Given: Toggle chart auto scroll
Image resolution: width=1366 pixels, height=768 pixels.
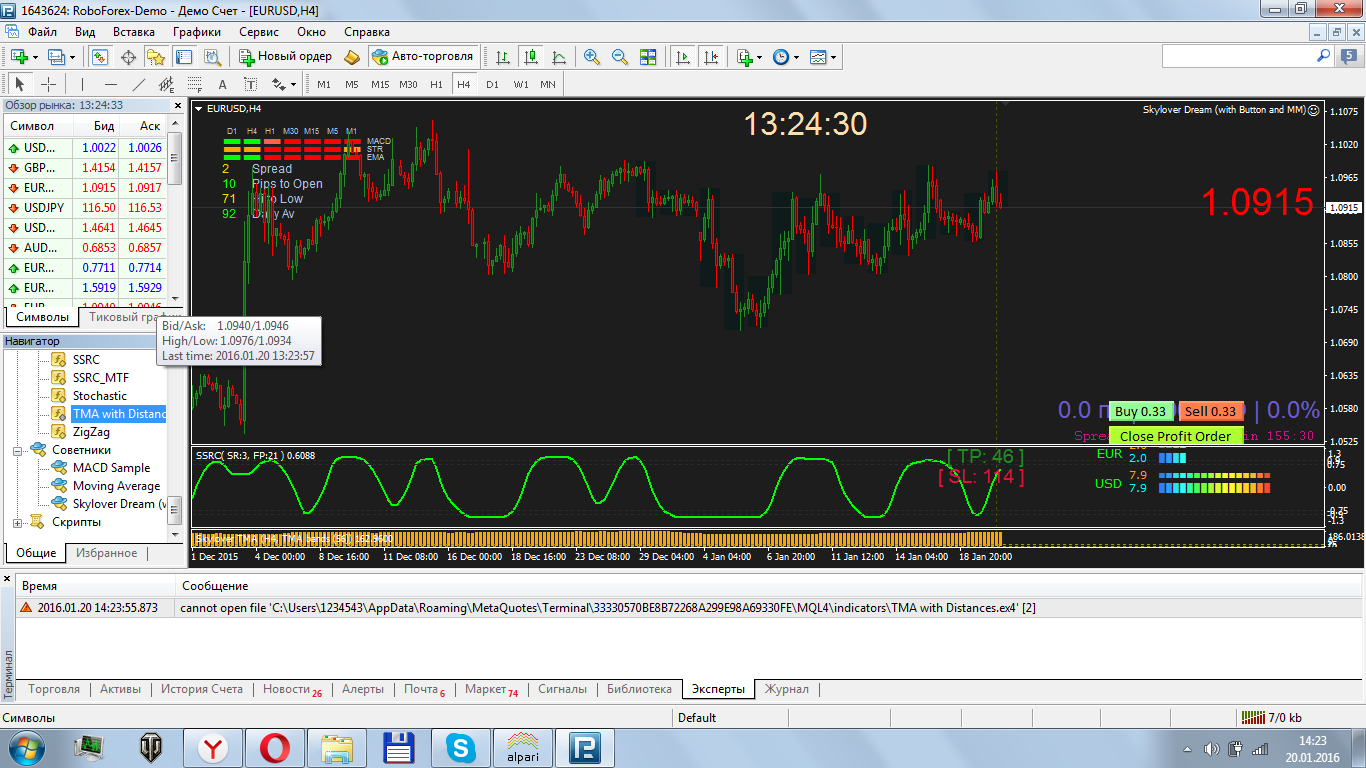Looking at the screenshot, I should [x=684, y=57].
